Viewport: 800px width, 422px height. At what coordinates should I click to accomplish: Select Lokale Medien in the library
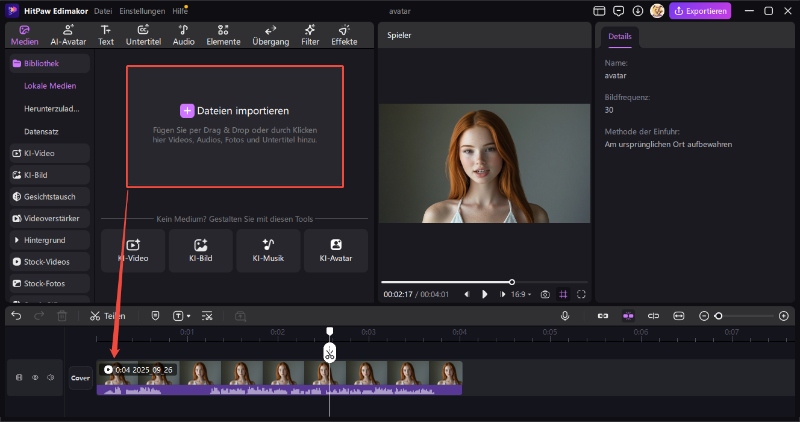click(x=51, y=85)
